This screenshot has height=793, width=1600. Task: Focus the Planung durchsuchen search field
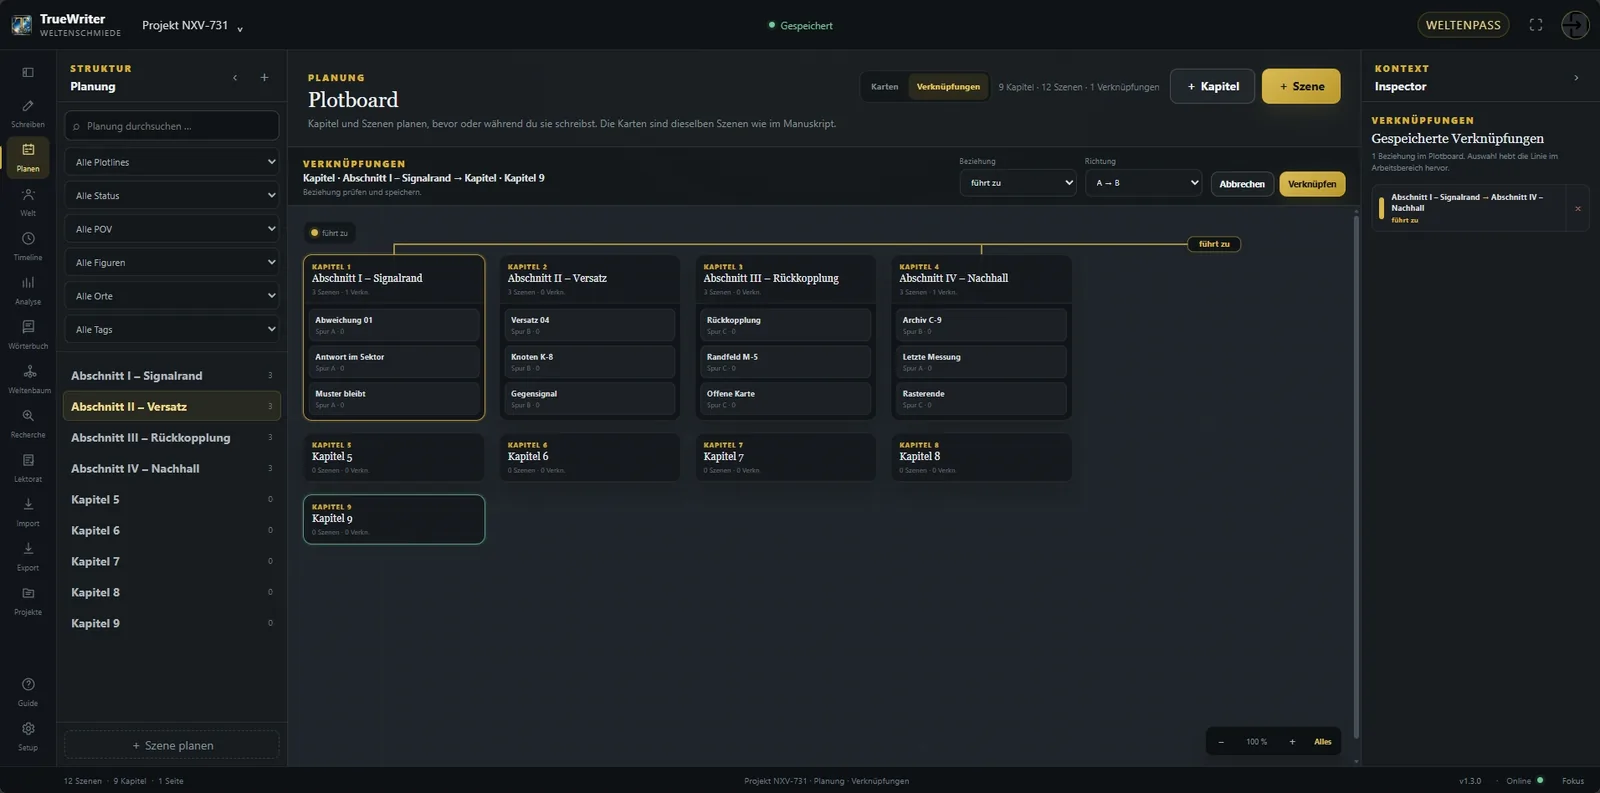tap(172, 126)
